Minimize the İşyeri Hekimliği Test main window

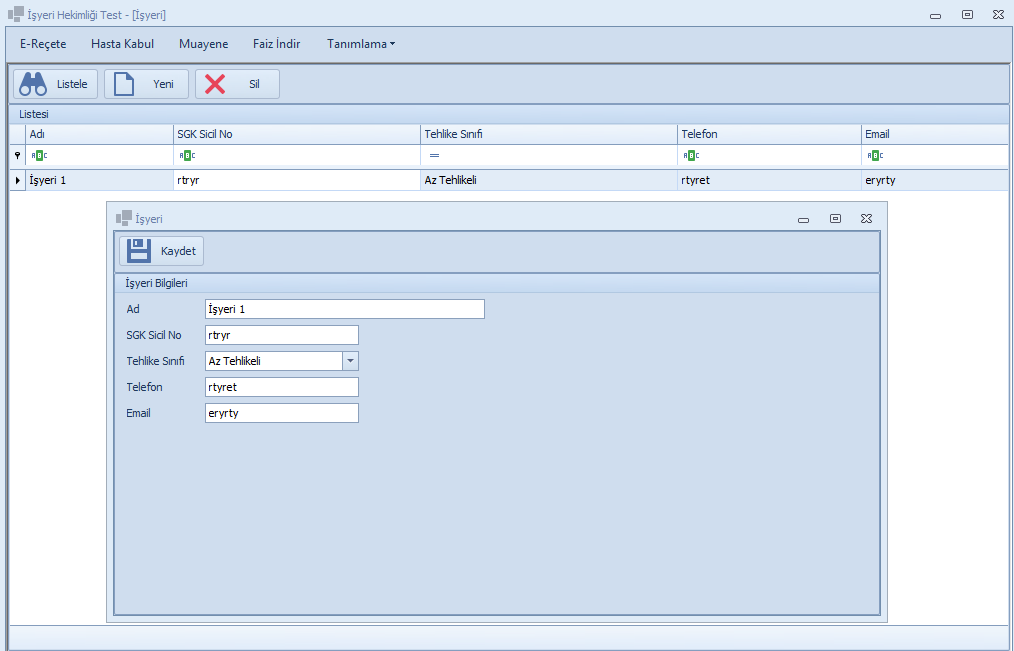(935, 16)
